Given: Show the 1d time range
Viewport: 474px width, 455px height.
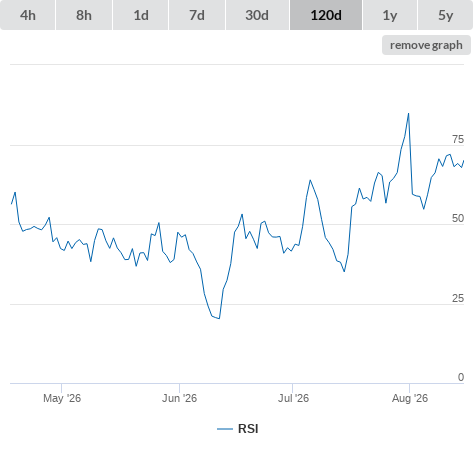Looking at the screenshot, I should click(x=141, y=15).
